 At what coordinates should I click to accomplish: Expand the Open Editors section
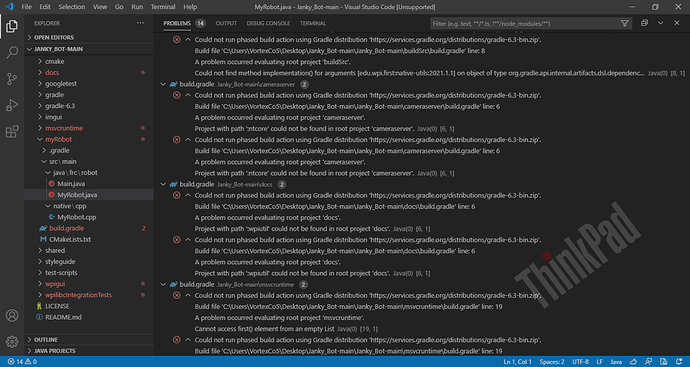point(89,37)
